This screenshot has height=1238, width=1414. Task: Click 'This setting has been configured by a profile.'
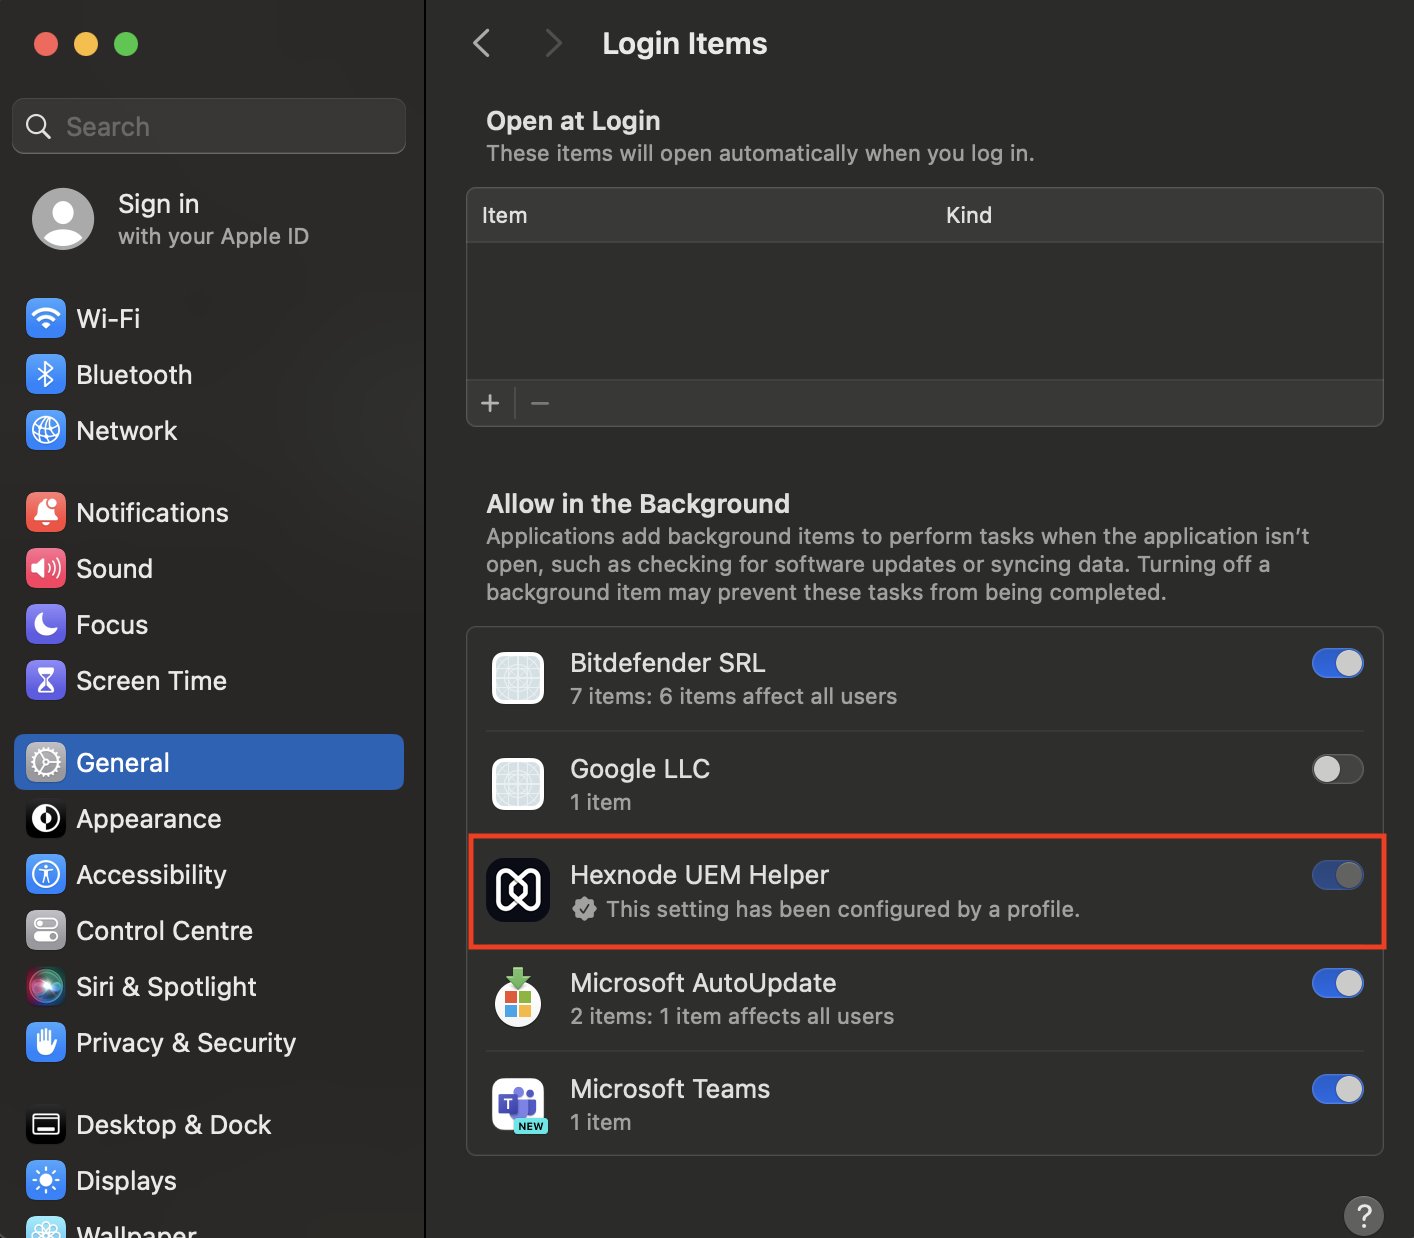coord(843,909)
